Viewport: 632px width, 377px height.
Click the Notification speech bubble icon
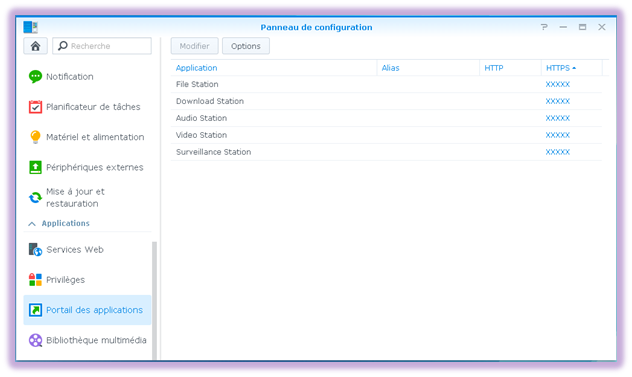point(35,76)
